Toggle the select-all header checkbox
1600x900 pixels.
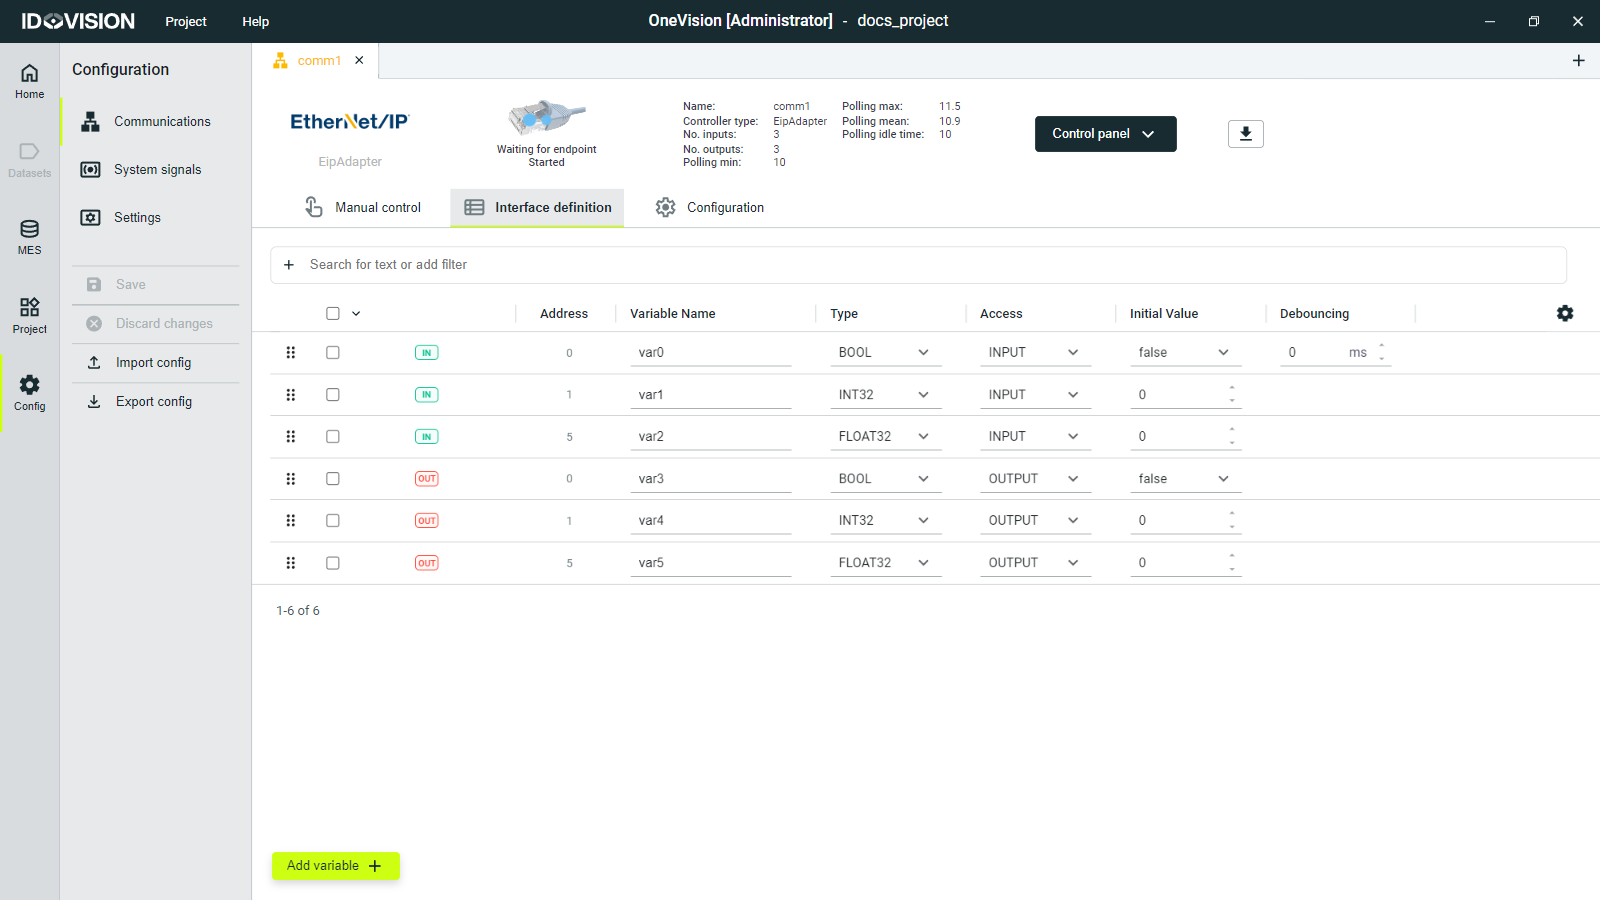pyautogui.click(x=333, y=313)
